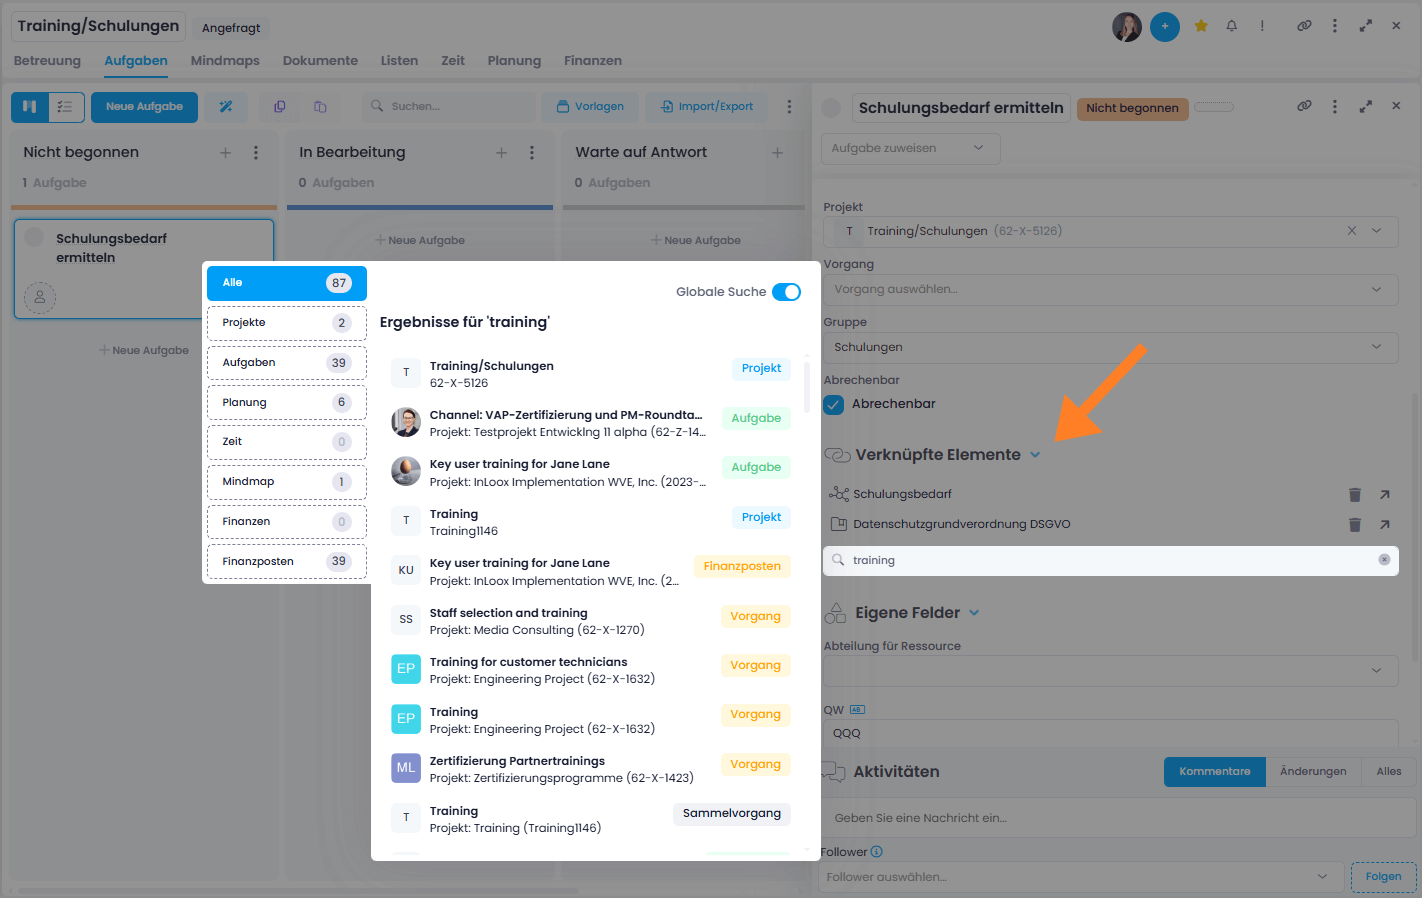Open the Planung tab

tap(514, 61)
